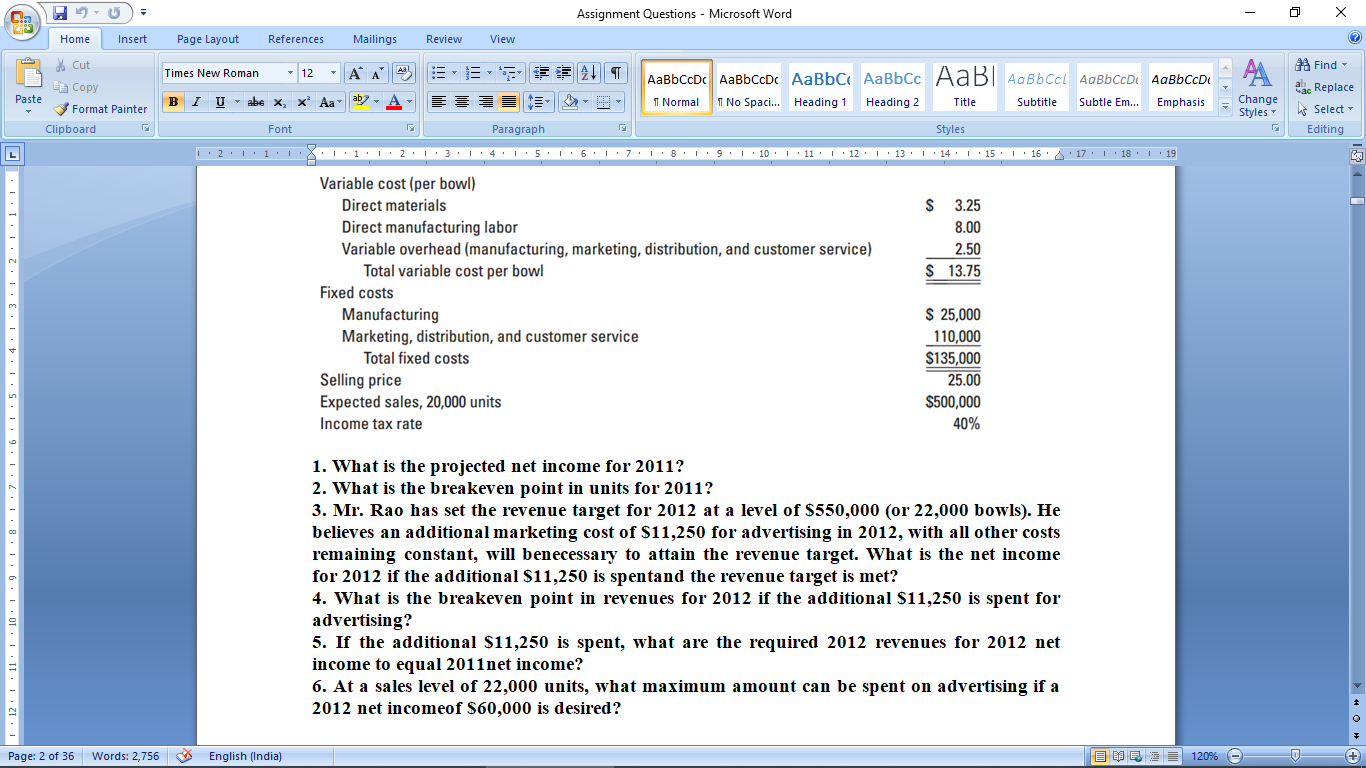1366x768 pixels.
Task: Select the Heading 1 style
Action: 820,87
